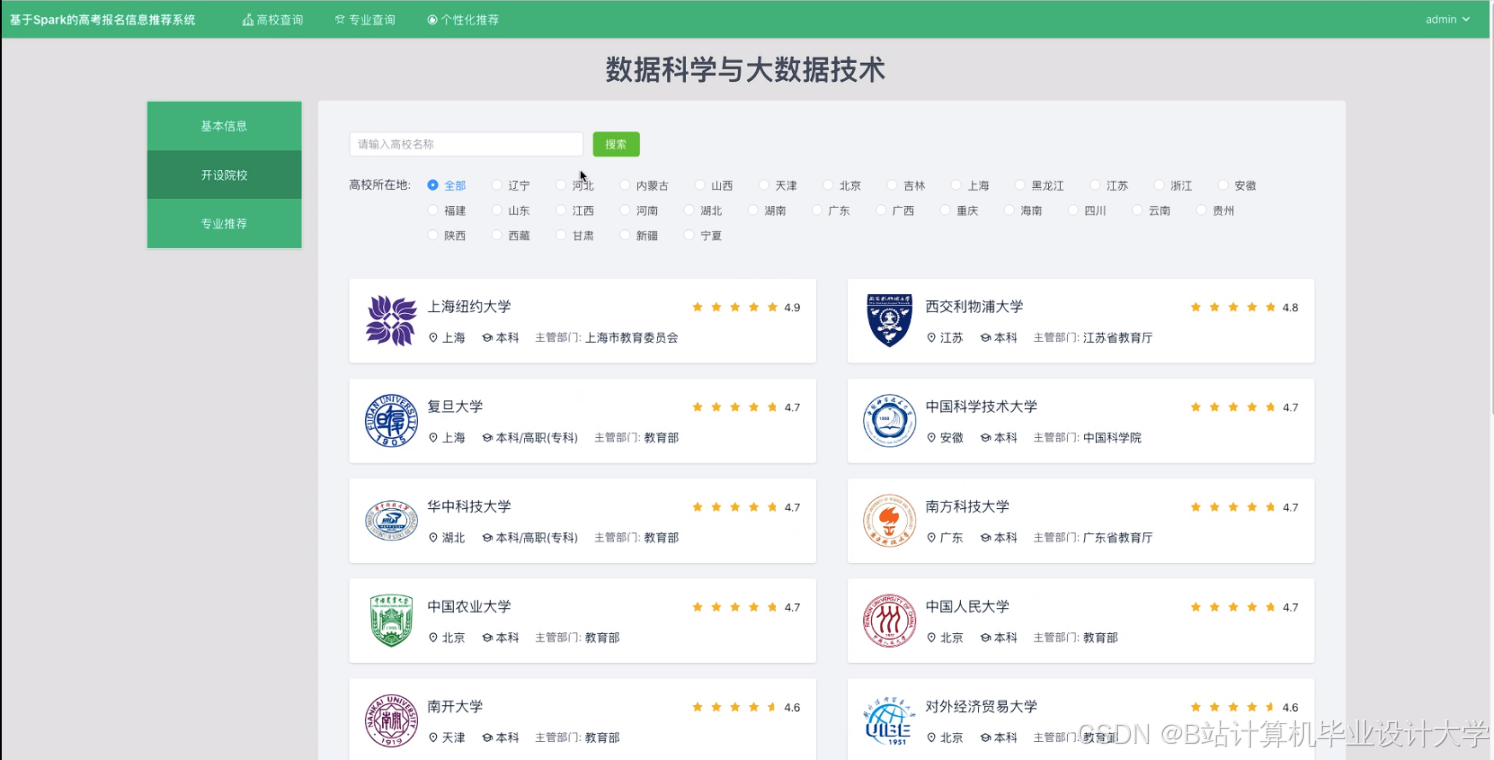Screen dimensions: 1494x760
Task: Click the 上海纽约大学 purple flower logo
Action: click(391, 320)
